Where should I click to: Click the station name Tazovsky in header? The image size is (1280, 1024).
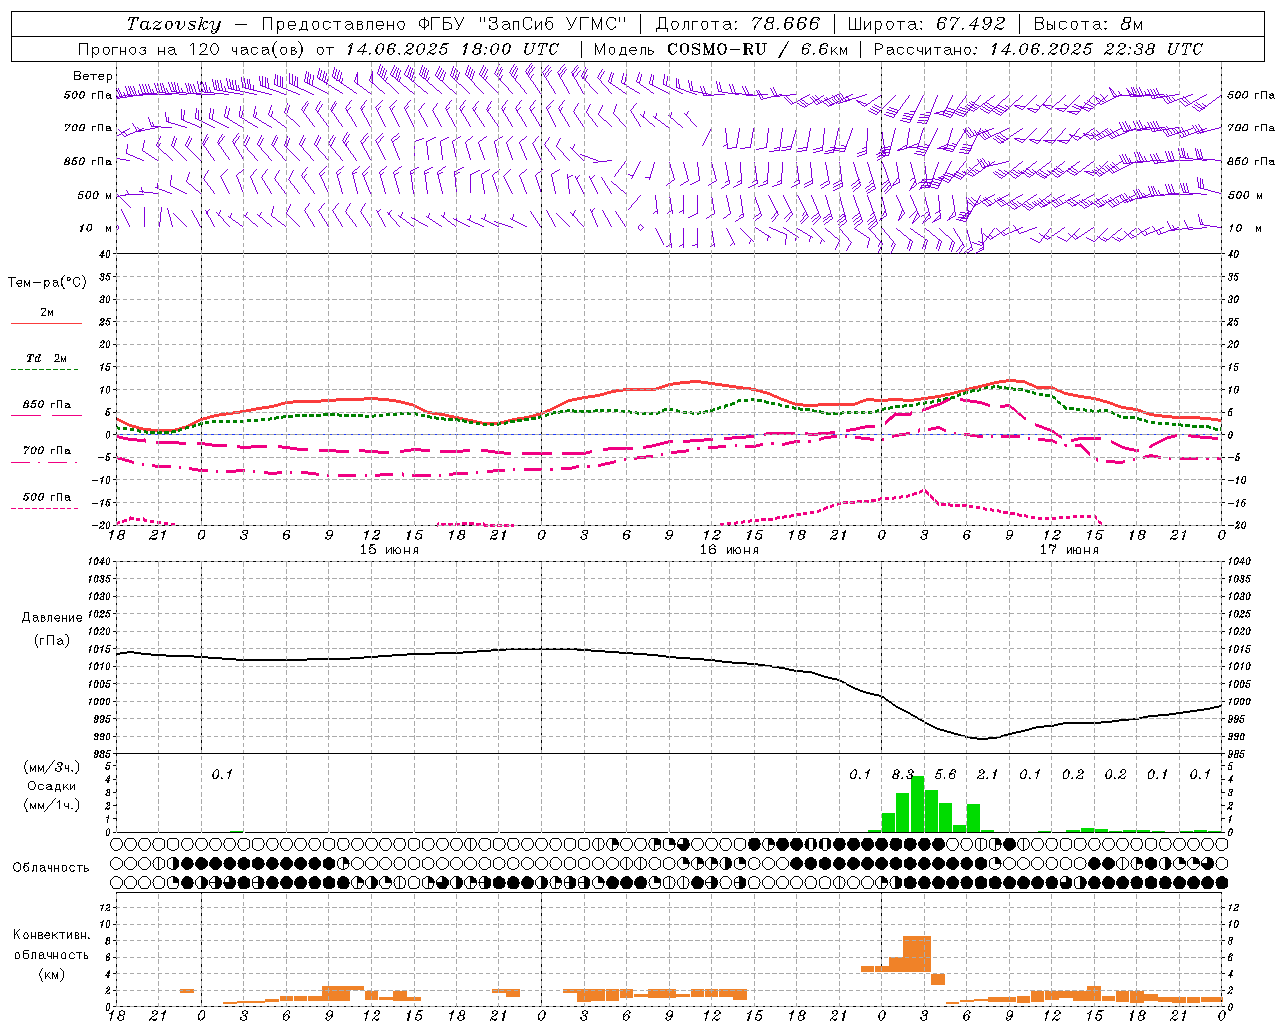(173, 24)
